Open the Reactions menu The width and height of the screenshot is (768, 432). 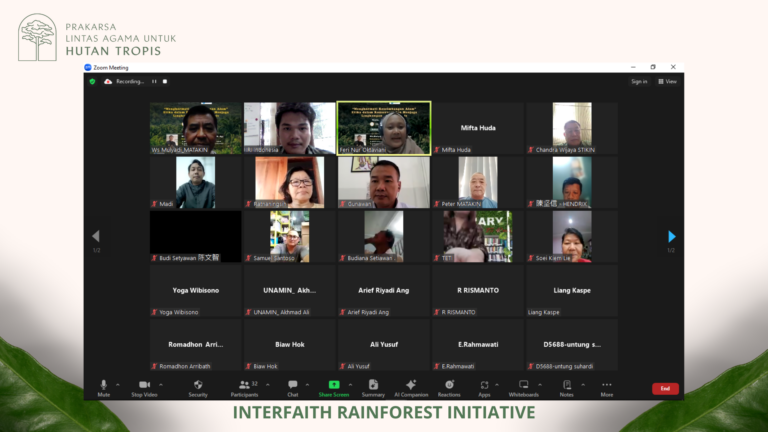pos(449,386)
